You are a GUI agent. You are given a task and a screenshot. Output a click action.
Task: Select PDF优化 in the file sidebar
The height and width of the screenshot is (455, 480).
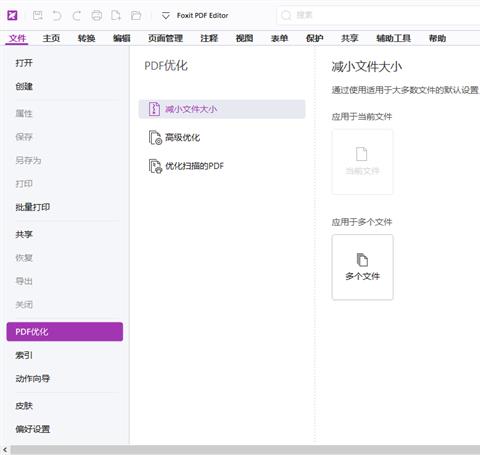click(x=65, y=332)
